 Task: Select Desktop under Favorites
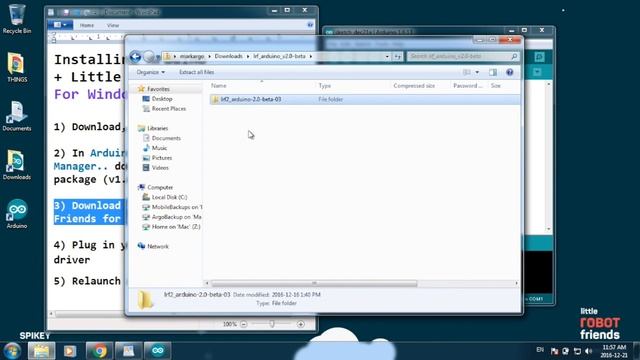click(x=162, y=99)
